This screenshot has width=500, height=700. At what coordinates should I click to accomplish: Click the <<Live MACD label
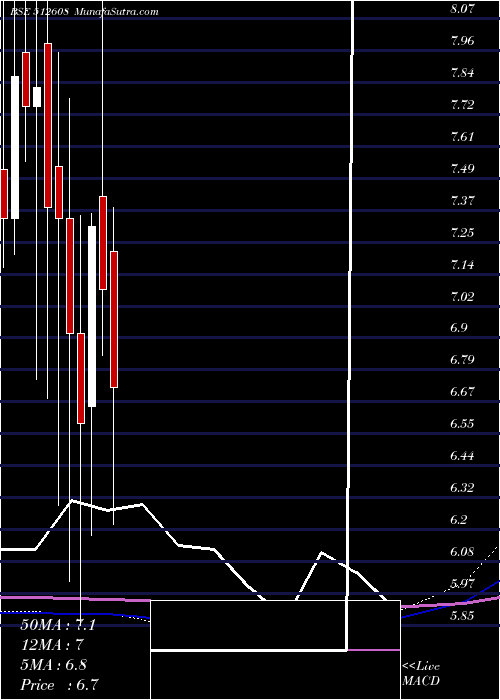[421, 674]
